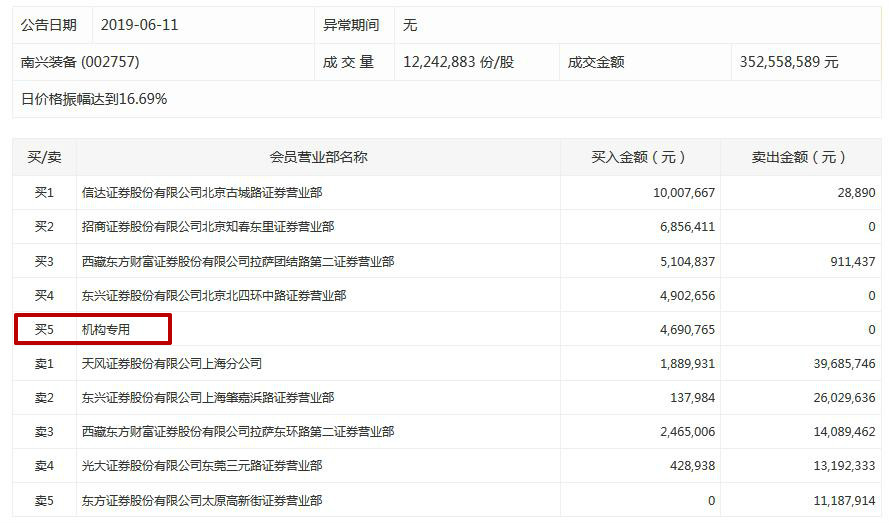This screenshot has width=889, height=525.
Task: Open 东兴证券 北京北四环中路证券营业部 entry
Action: (214, 296)
